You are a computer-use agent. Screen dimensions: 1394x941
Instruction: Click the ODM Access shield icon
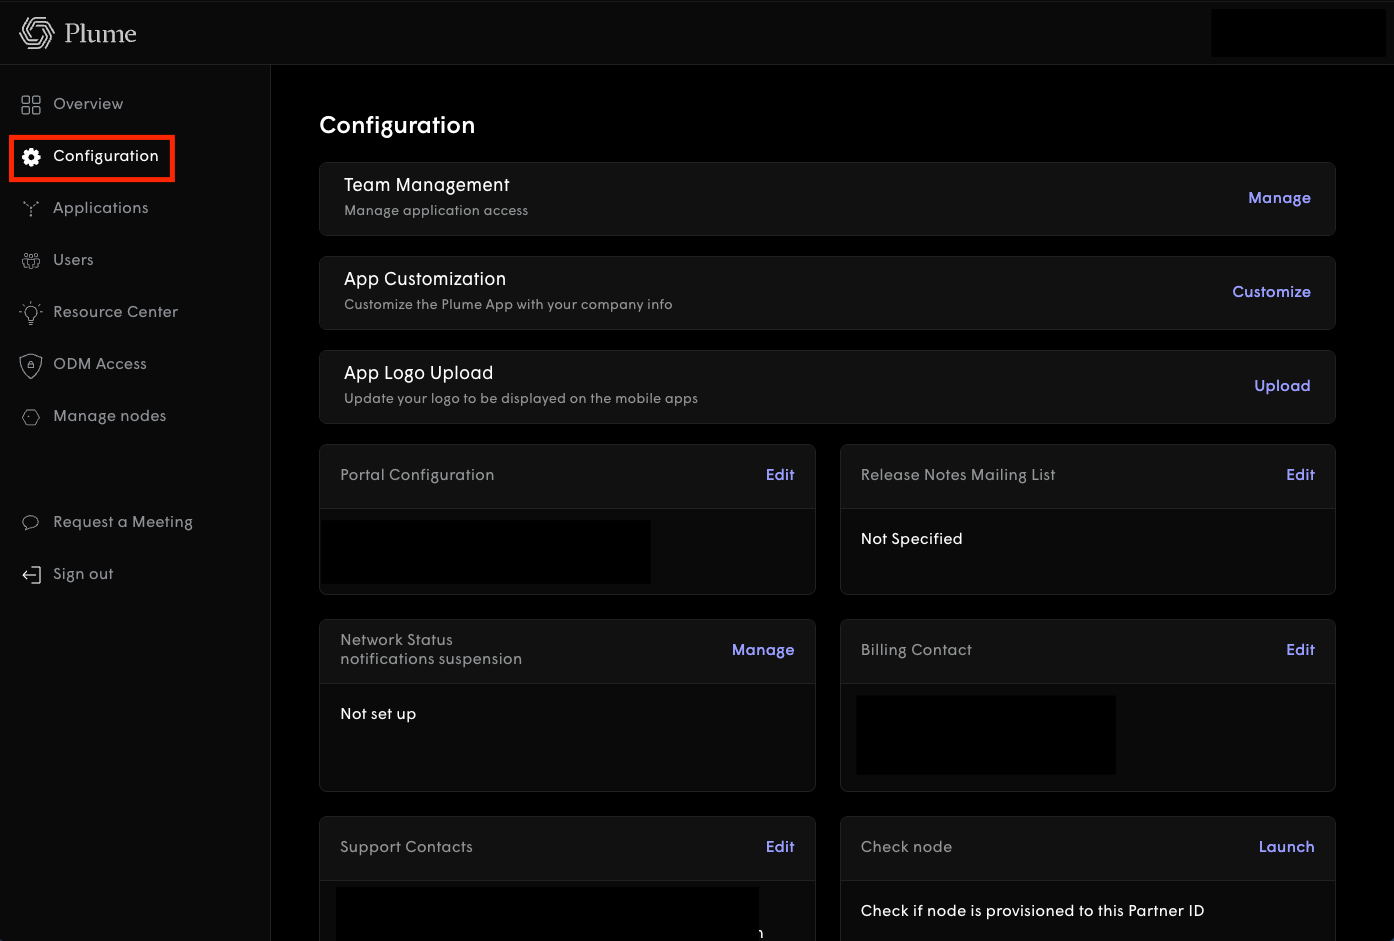pyautogui.click(x=31, y=365)
